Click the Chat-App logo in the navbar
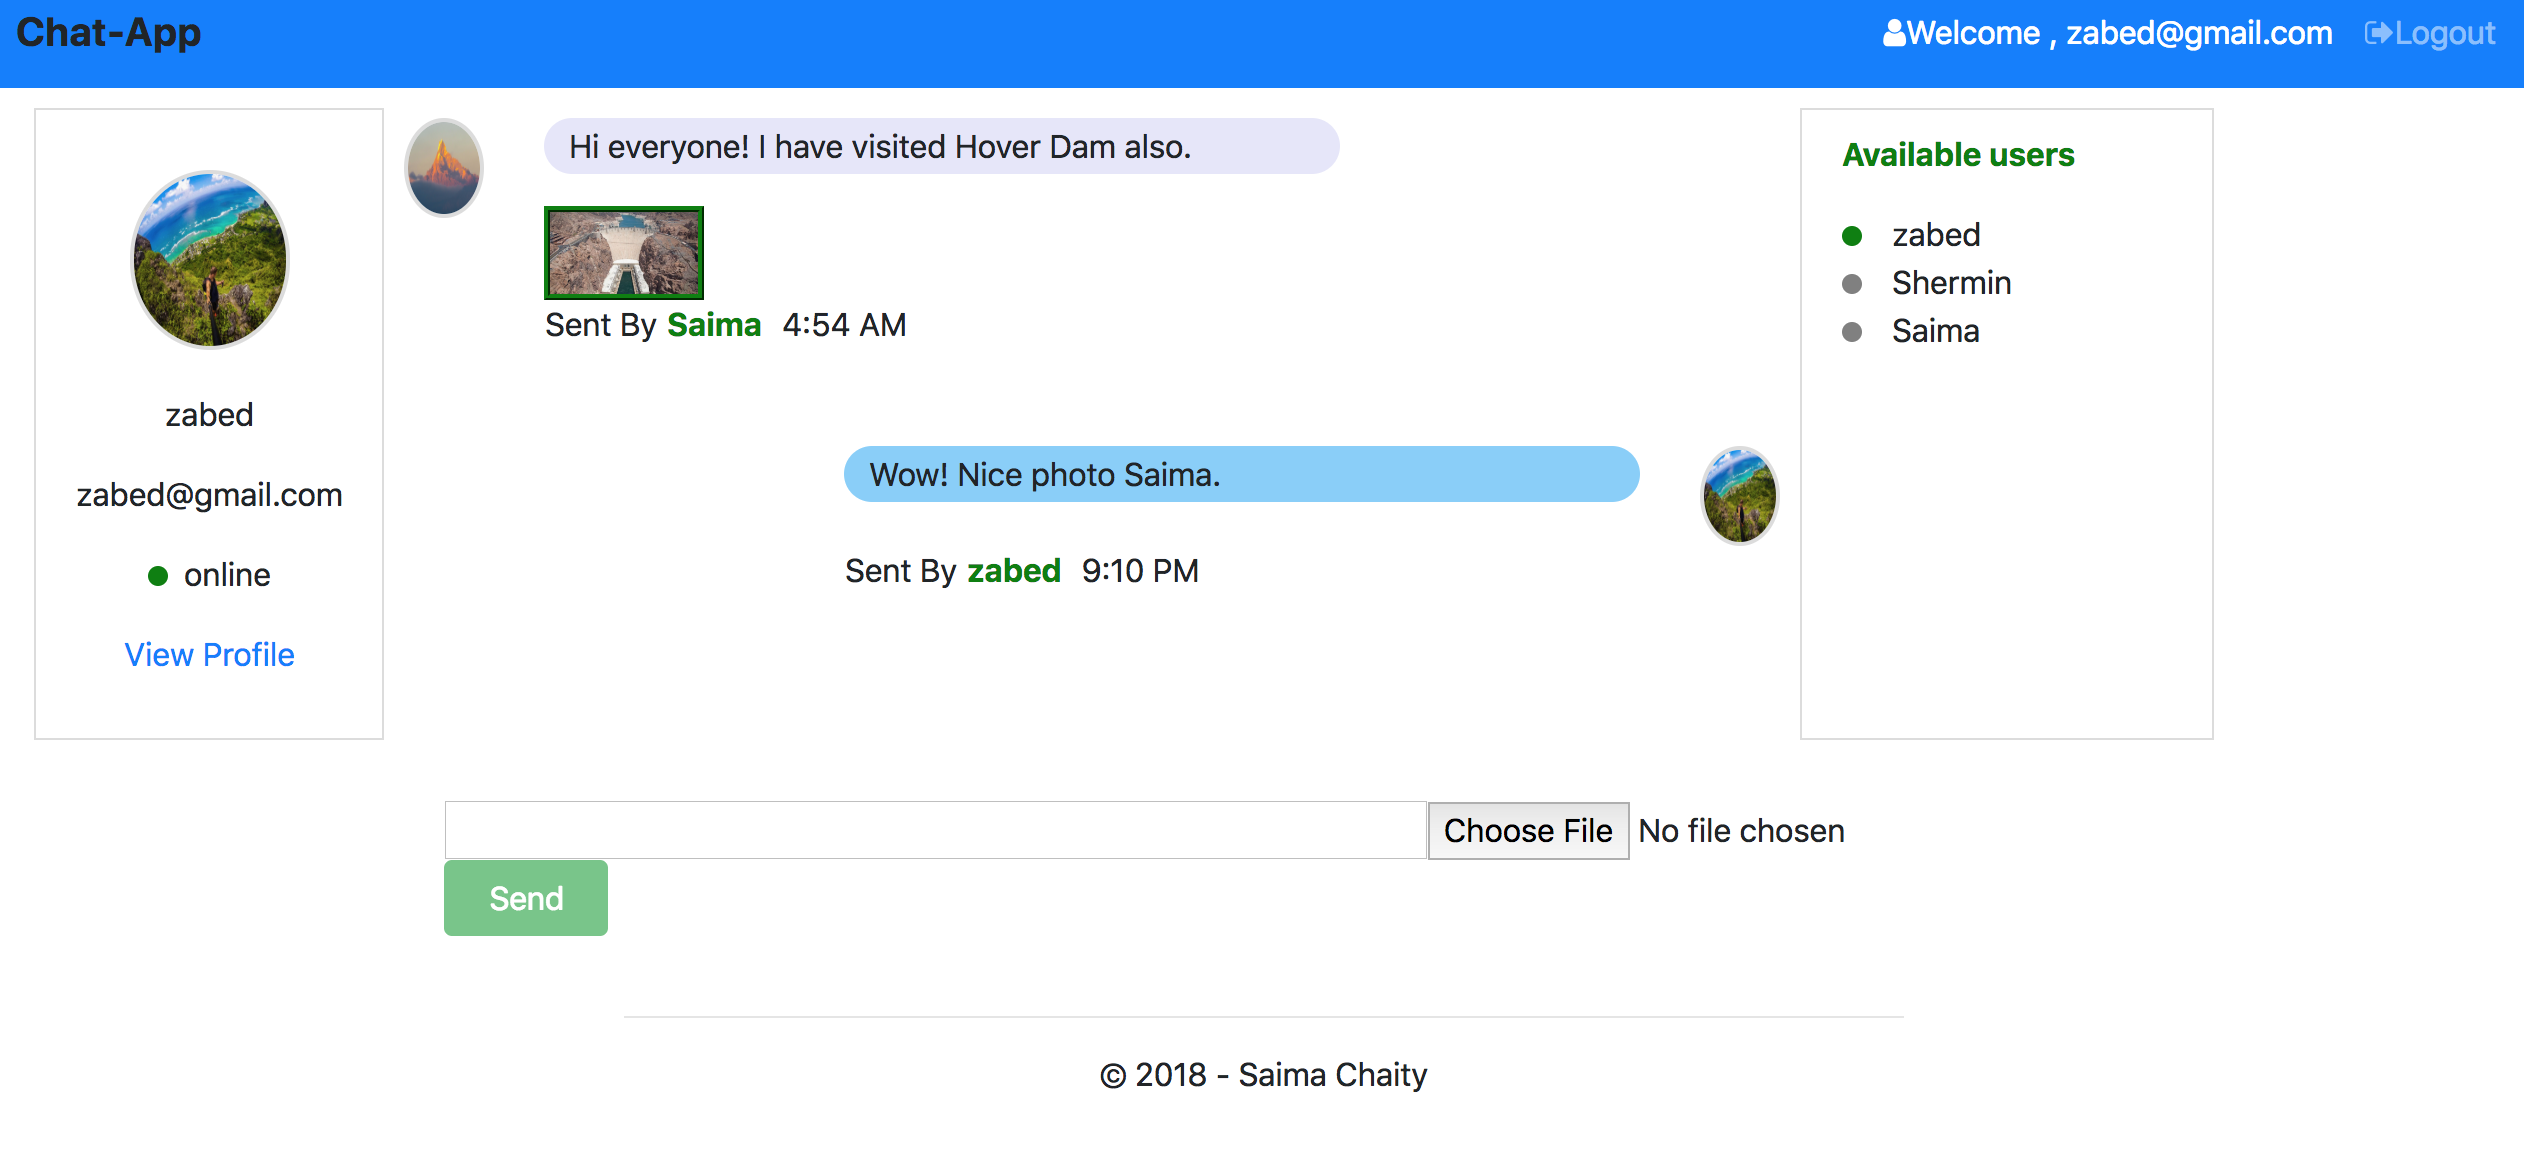This screenshot has width=2524, height=1156. [x=110, y=32]
